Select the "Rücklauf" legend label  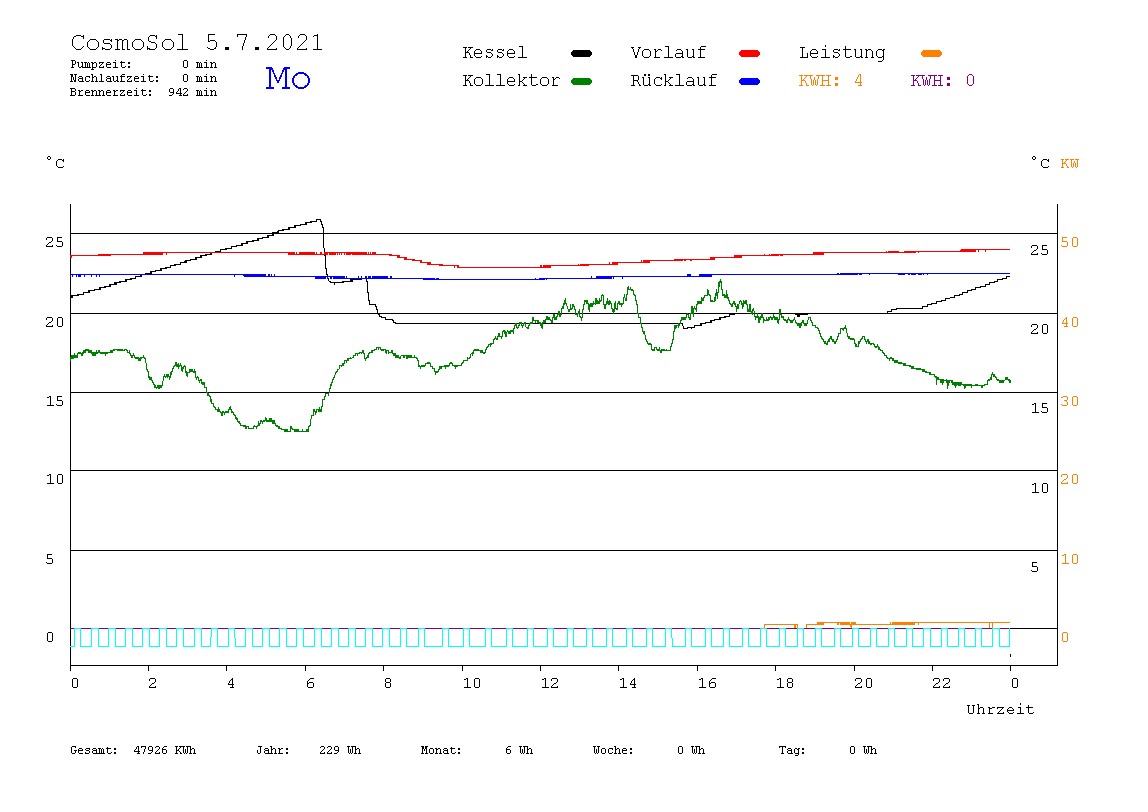point(674,81)
